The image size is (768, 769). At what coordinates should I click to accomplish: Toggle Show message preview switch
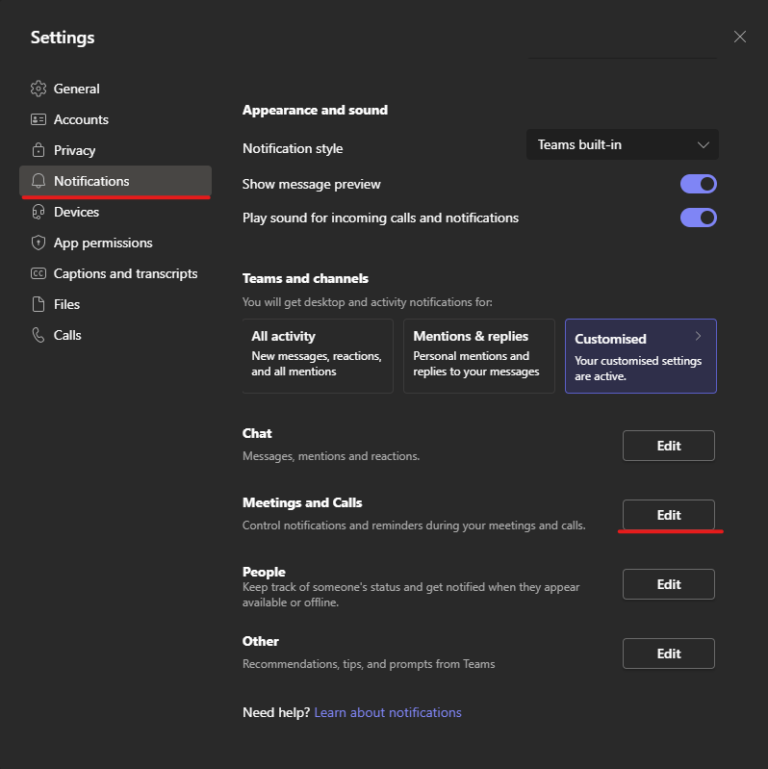[x=698, y=184]
